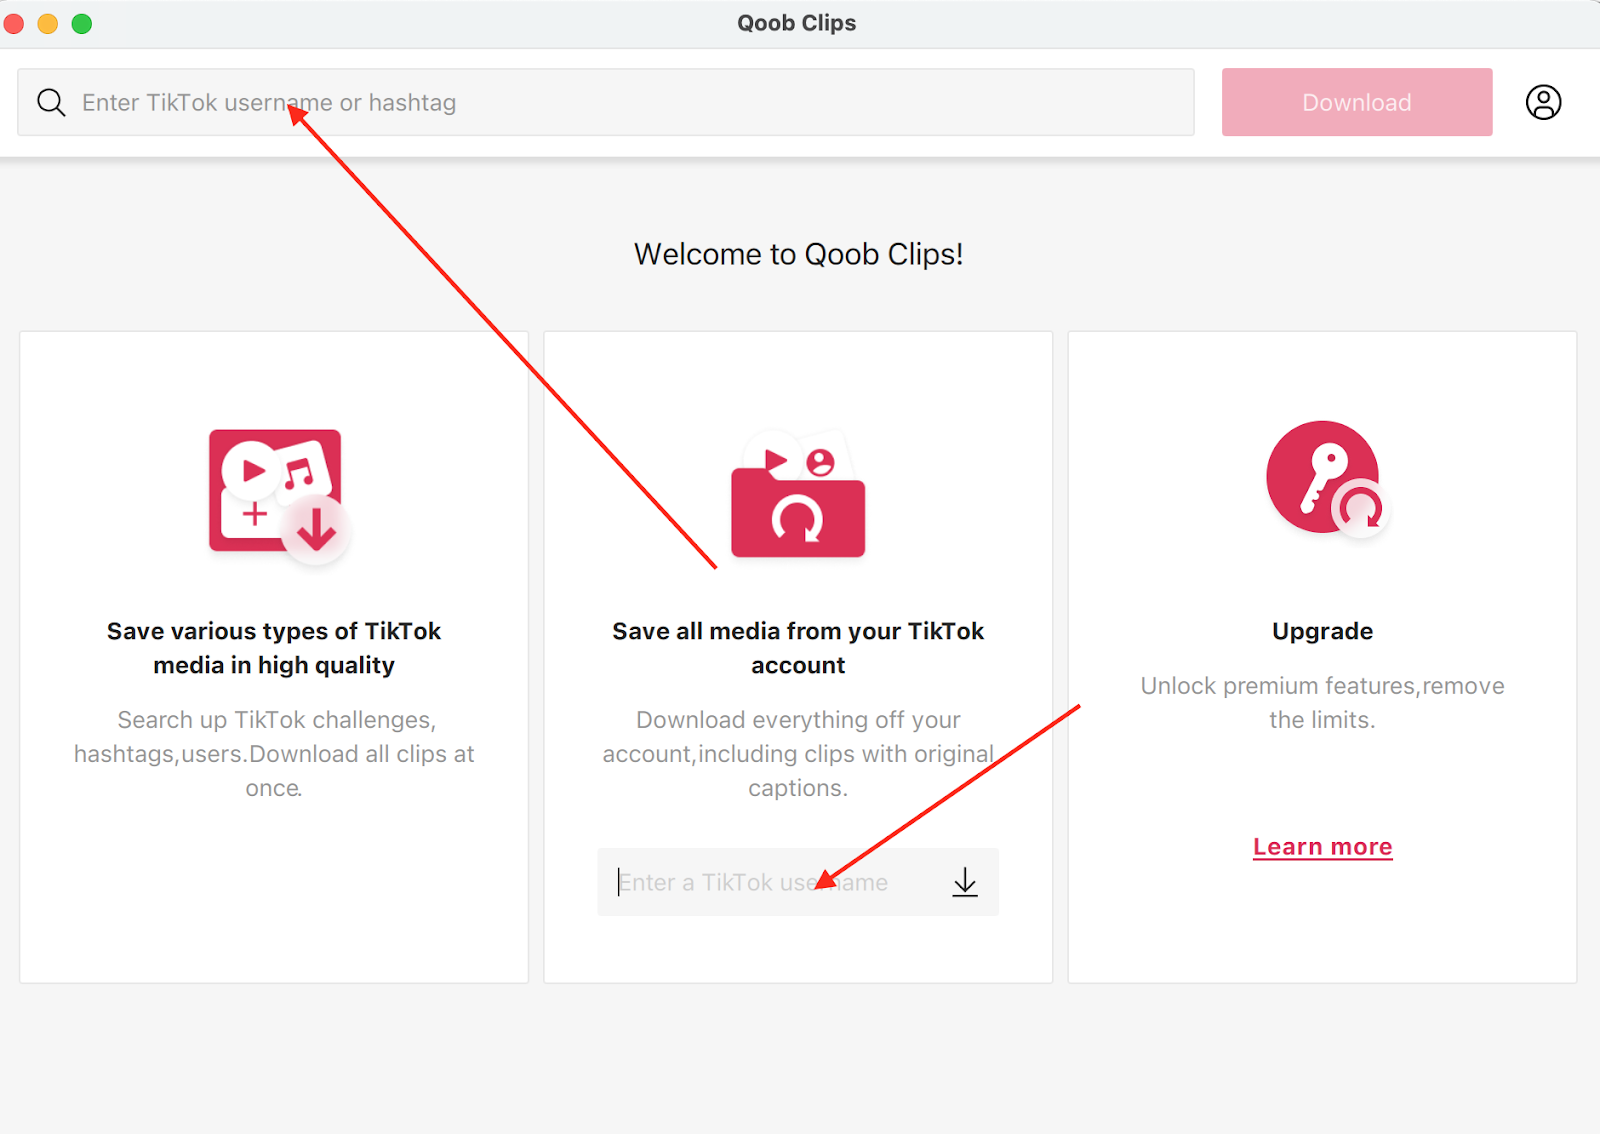Click 'Unlock premium features' description text
Viewport: 1600px width, 1134px height.
[x=1322, y=703]
